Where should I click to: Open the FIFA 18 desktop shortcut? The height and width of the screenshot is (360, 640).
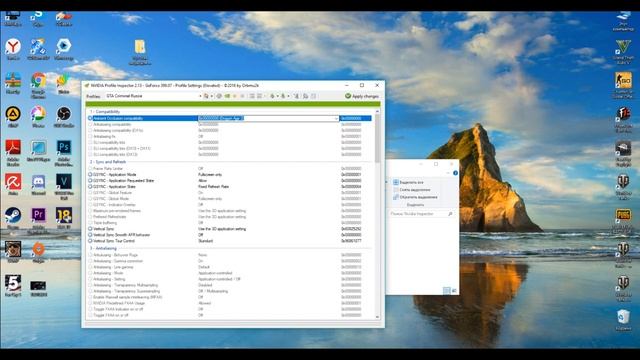(64, 218)
